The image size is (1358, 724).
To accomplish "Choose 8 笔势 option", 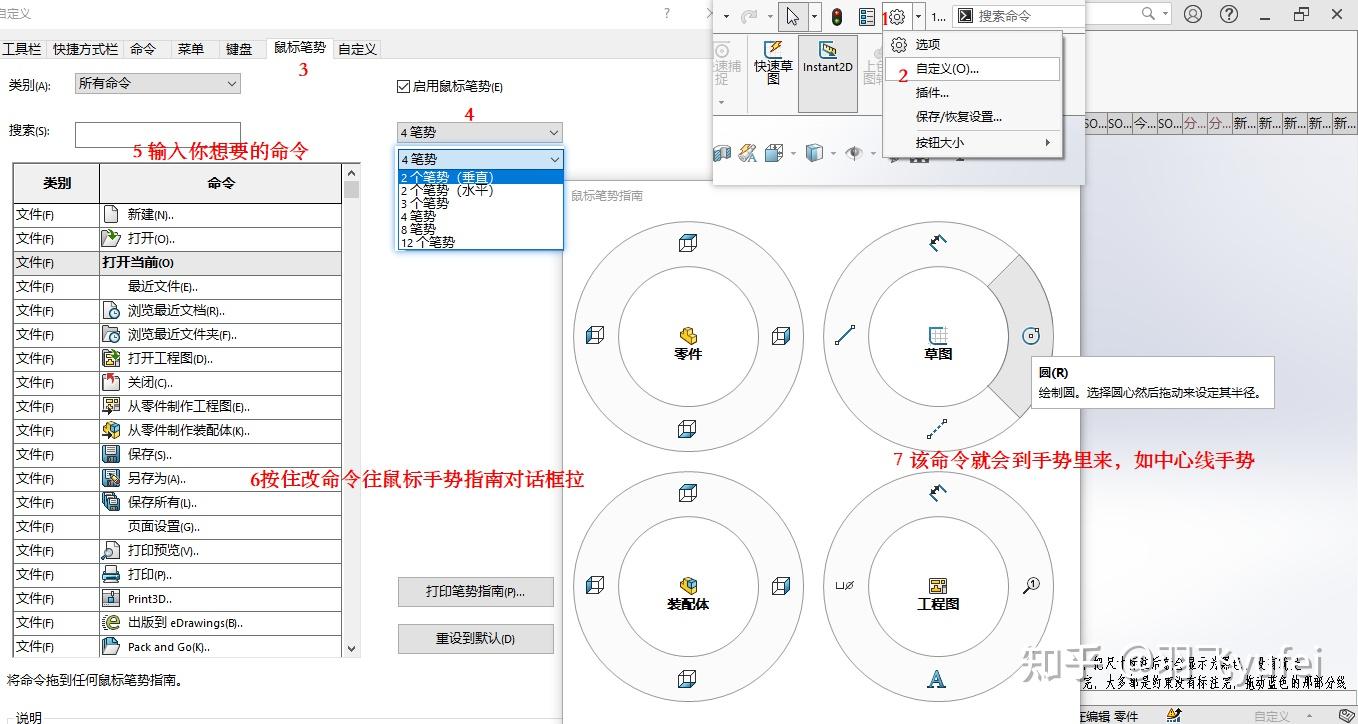I will click(480, 229).
